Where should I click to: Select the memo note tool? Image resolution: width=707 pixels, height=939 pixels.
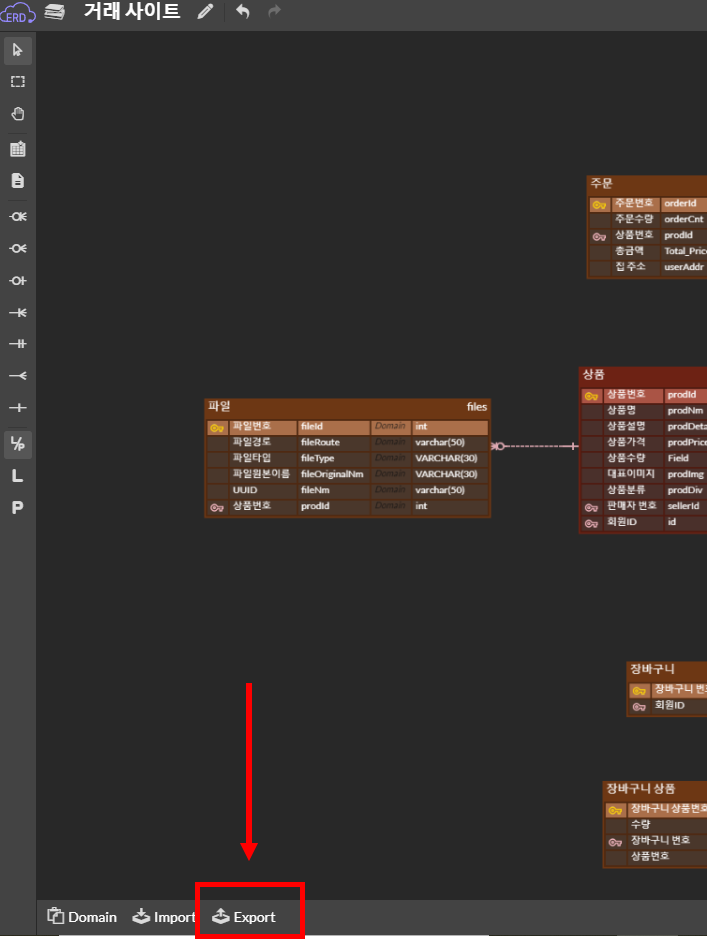click(x=17, y=180)
